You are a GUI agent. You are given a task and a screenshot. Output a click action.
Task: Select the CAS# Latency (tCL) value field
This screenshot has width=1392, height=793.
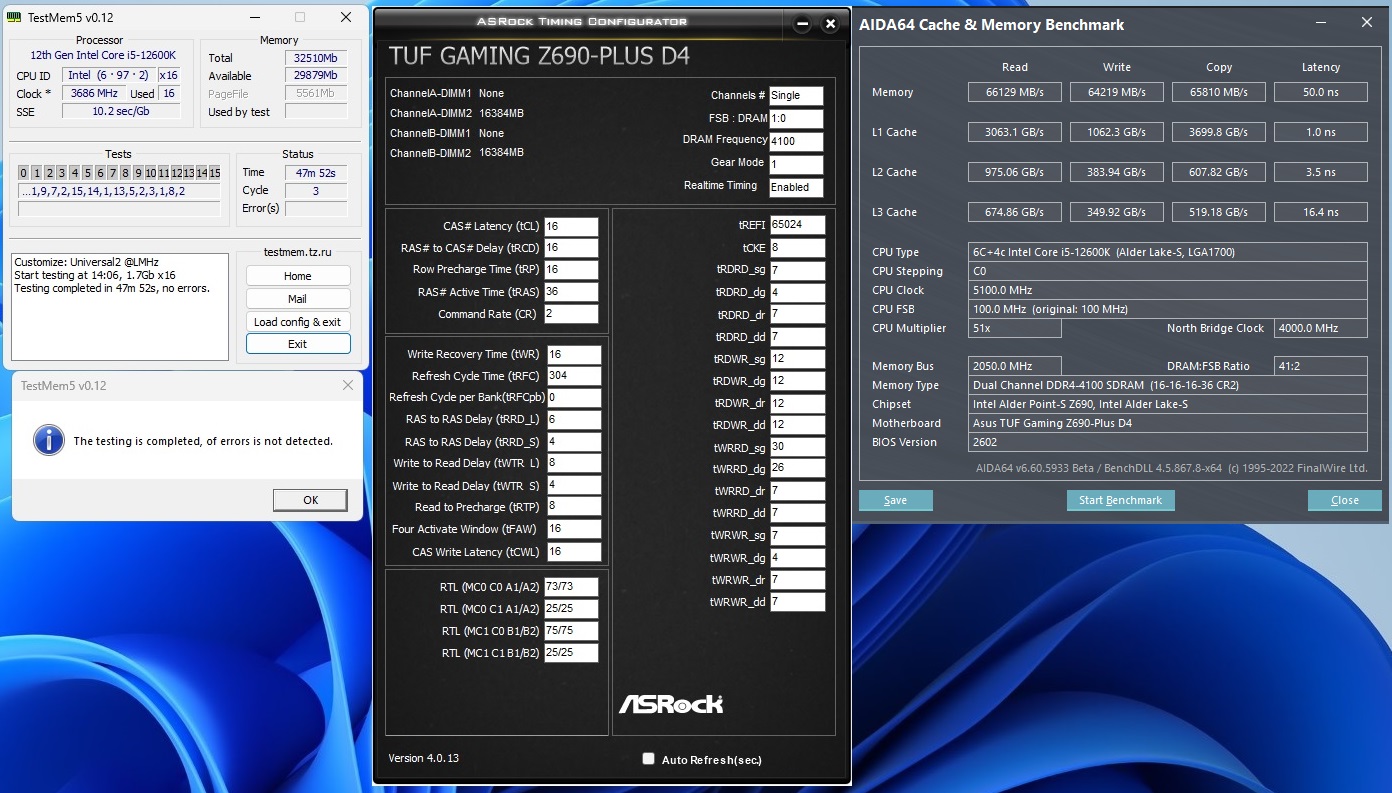571,227
